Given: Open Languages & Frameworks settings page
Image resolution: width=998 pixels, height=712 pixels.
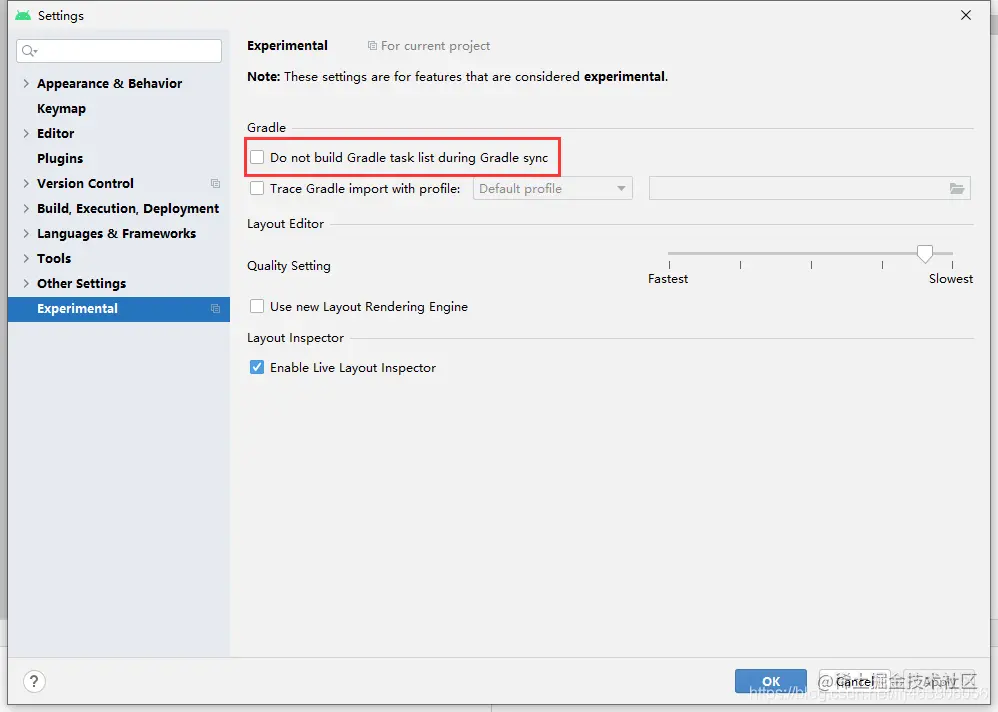Looking at the screenshot, I should (116, 234).
